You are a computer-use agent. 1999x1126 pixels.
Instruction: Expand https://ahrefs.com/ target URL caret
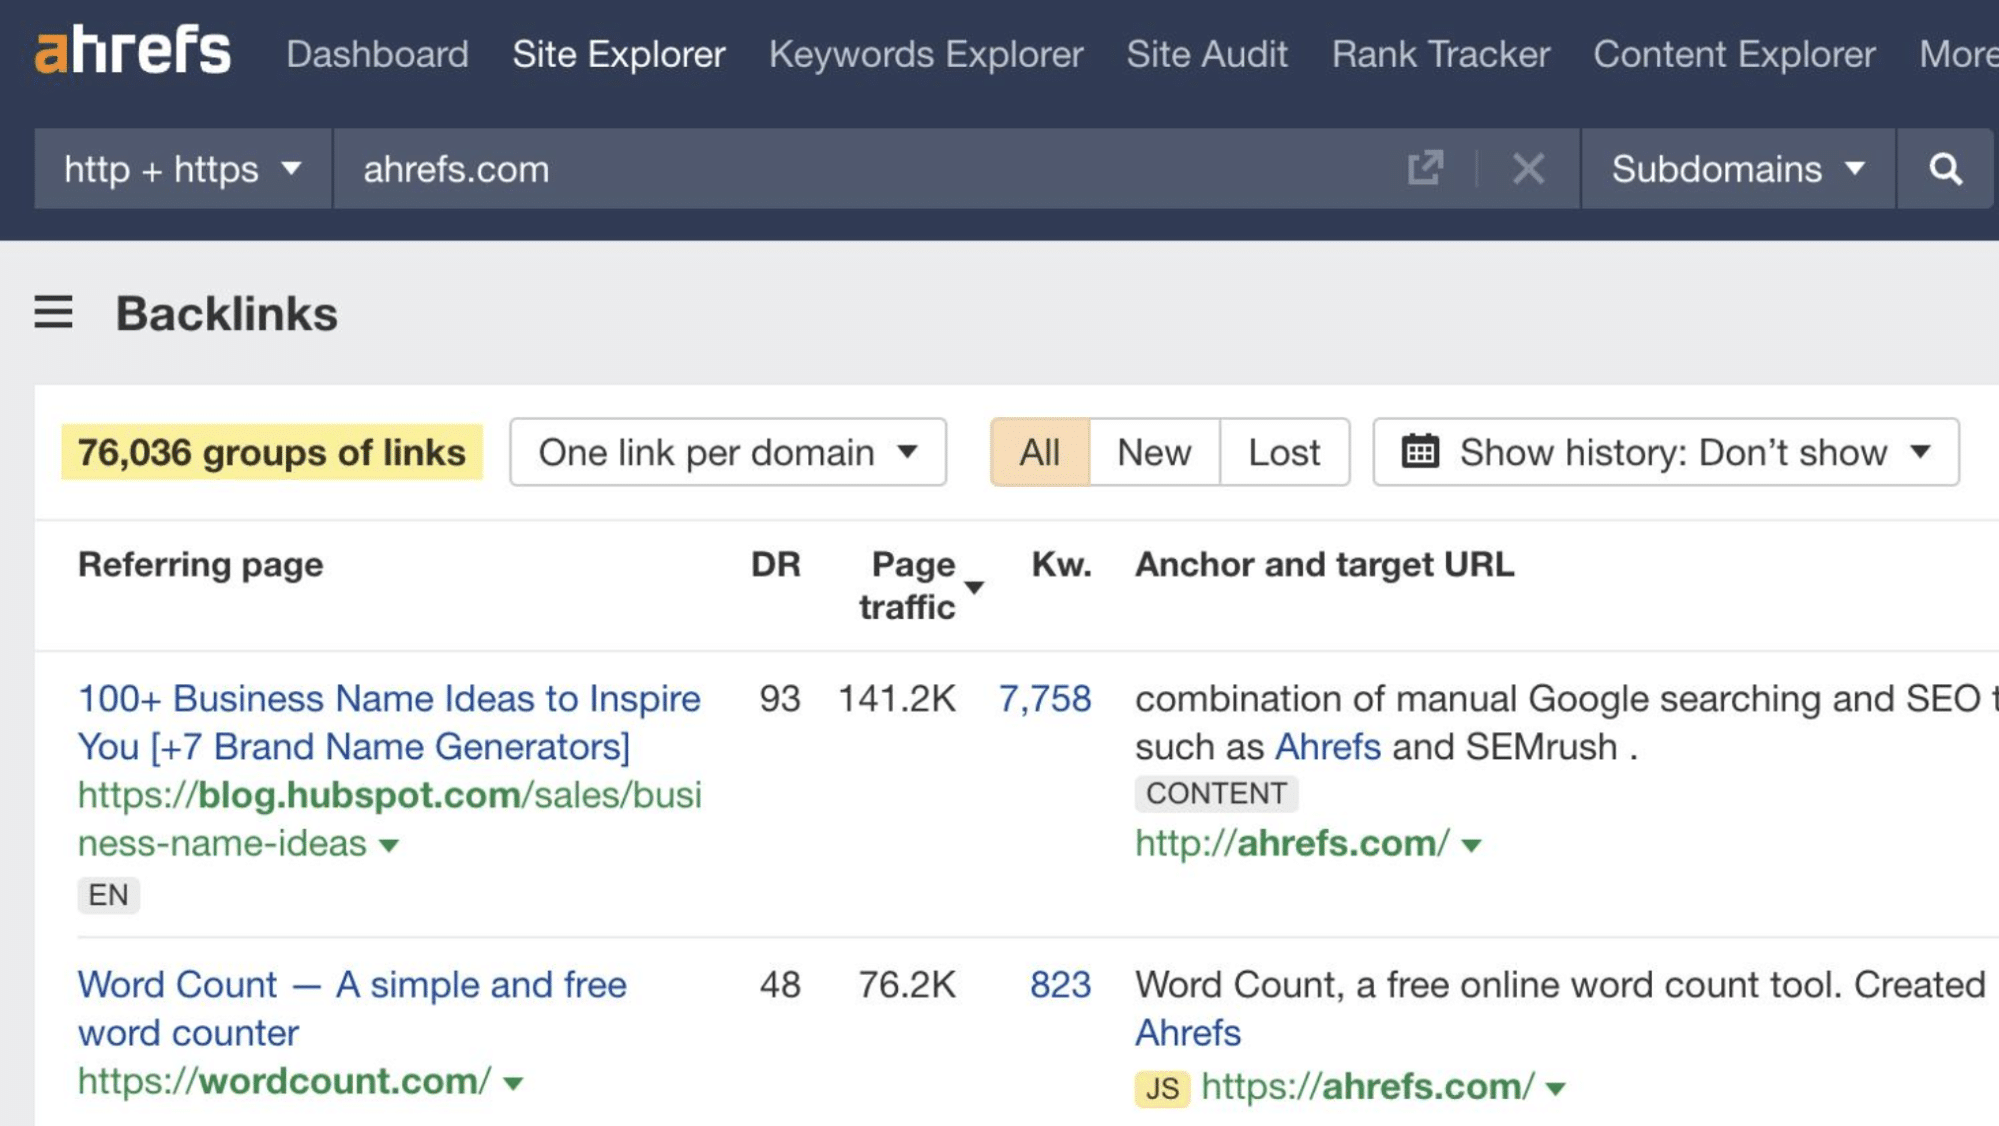coord(1555,1089)
